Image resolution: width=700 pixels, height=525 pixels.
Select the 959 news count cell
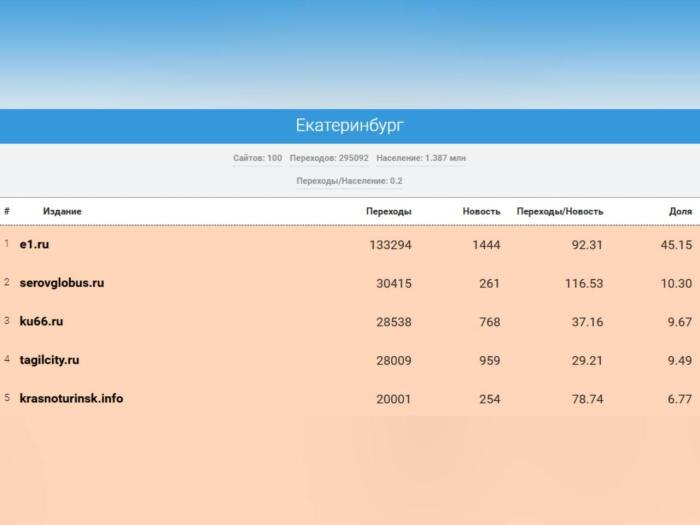tap(490, 361)
